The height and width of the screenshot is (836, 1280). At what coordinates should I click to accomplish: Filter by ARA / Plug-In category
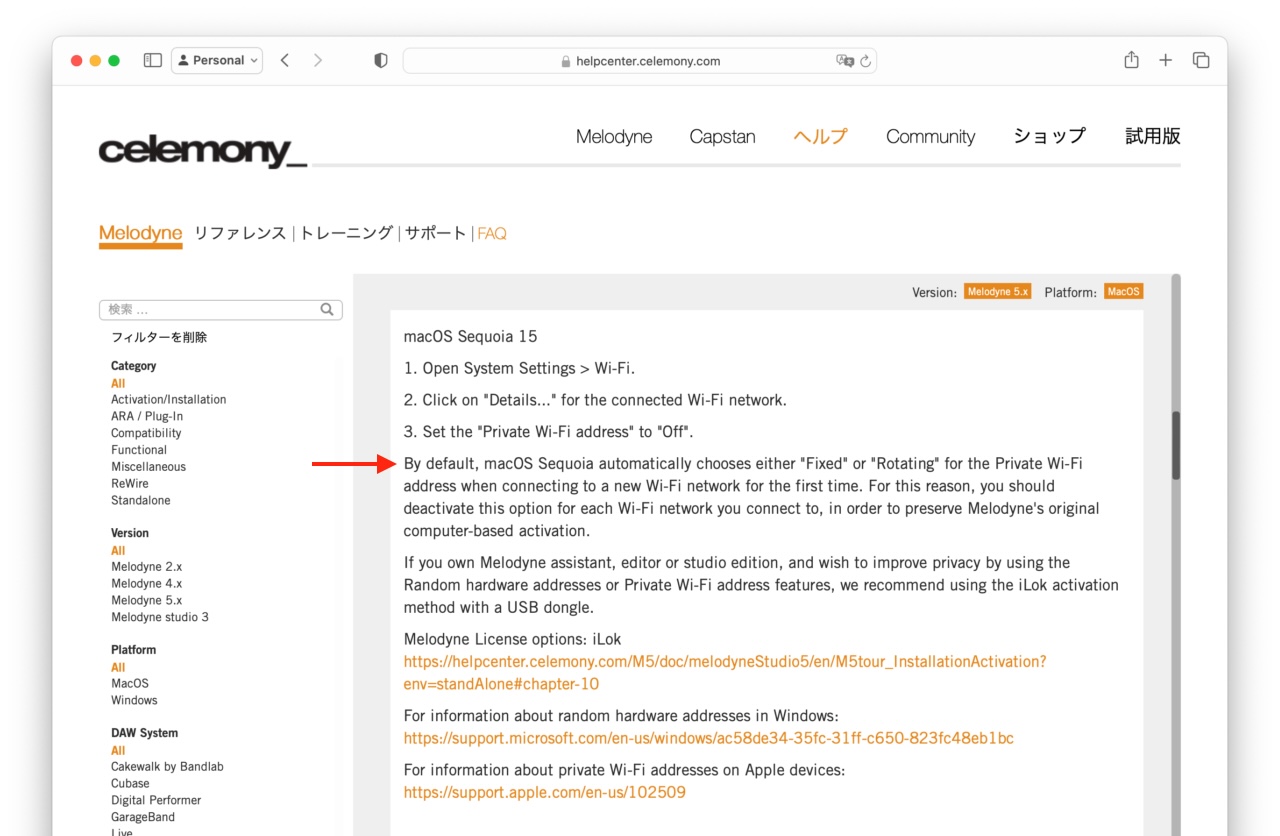pos(147,417)
